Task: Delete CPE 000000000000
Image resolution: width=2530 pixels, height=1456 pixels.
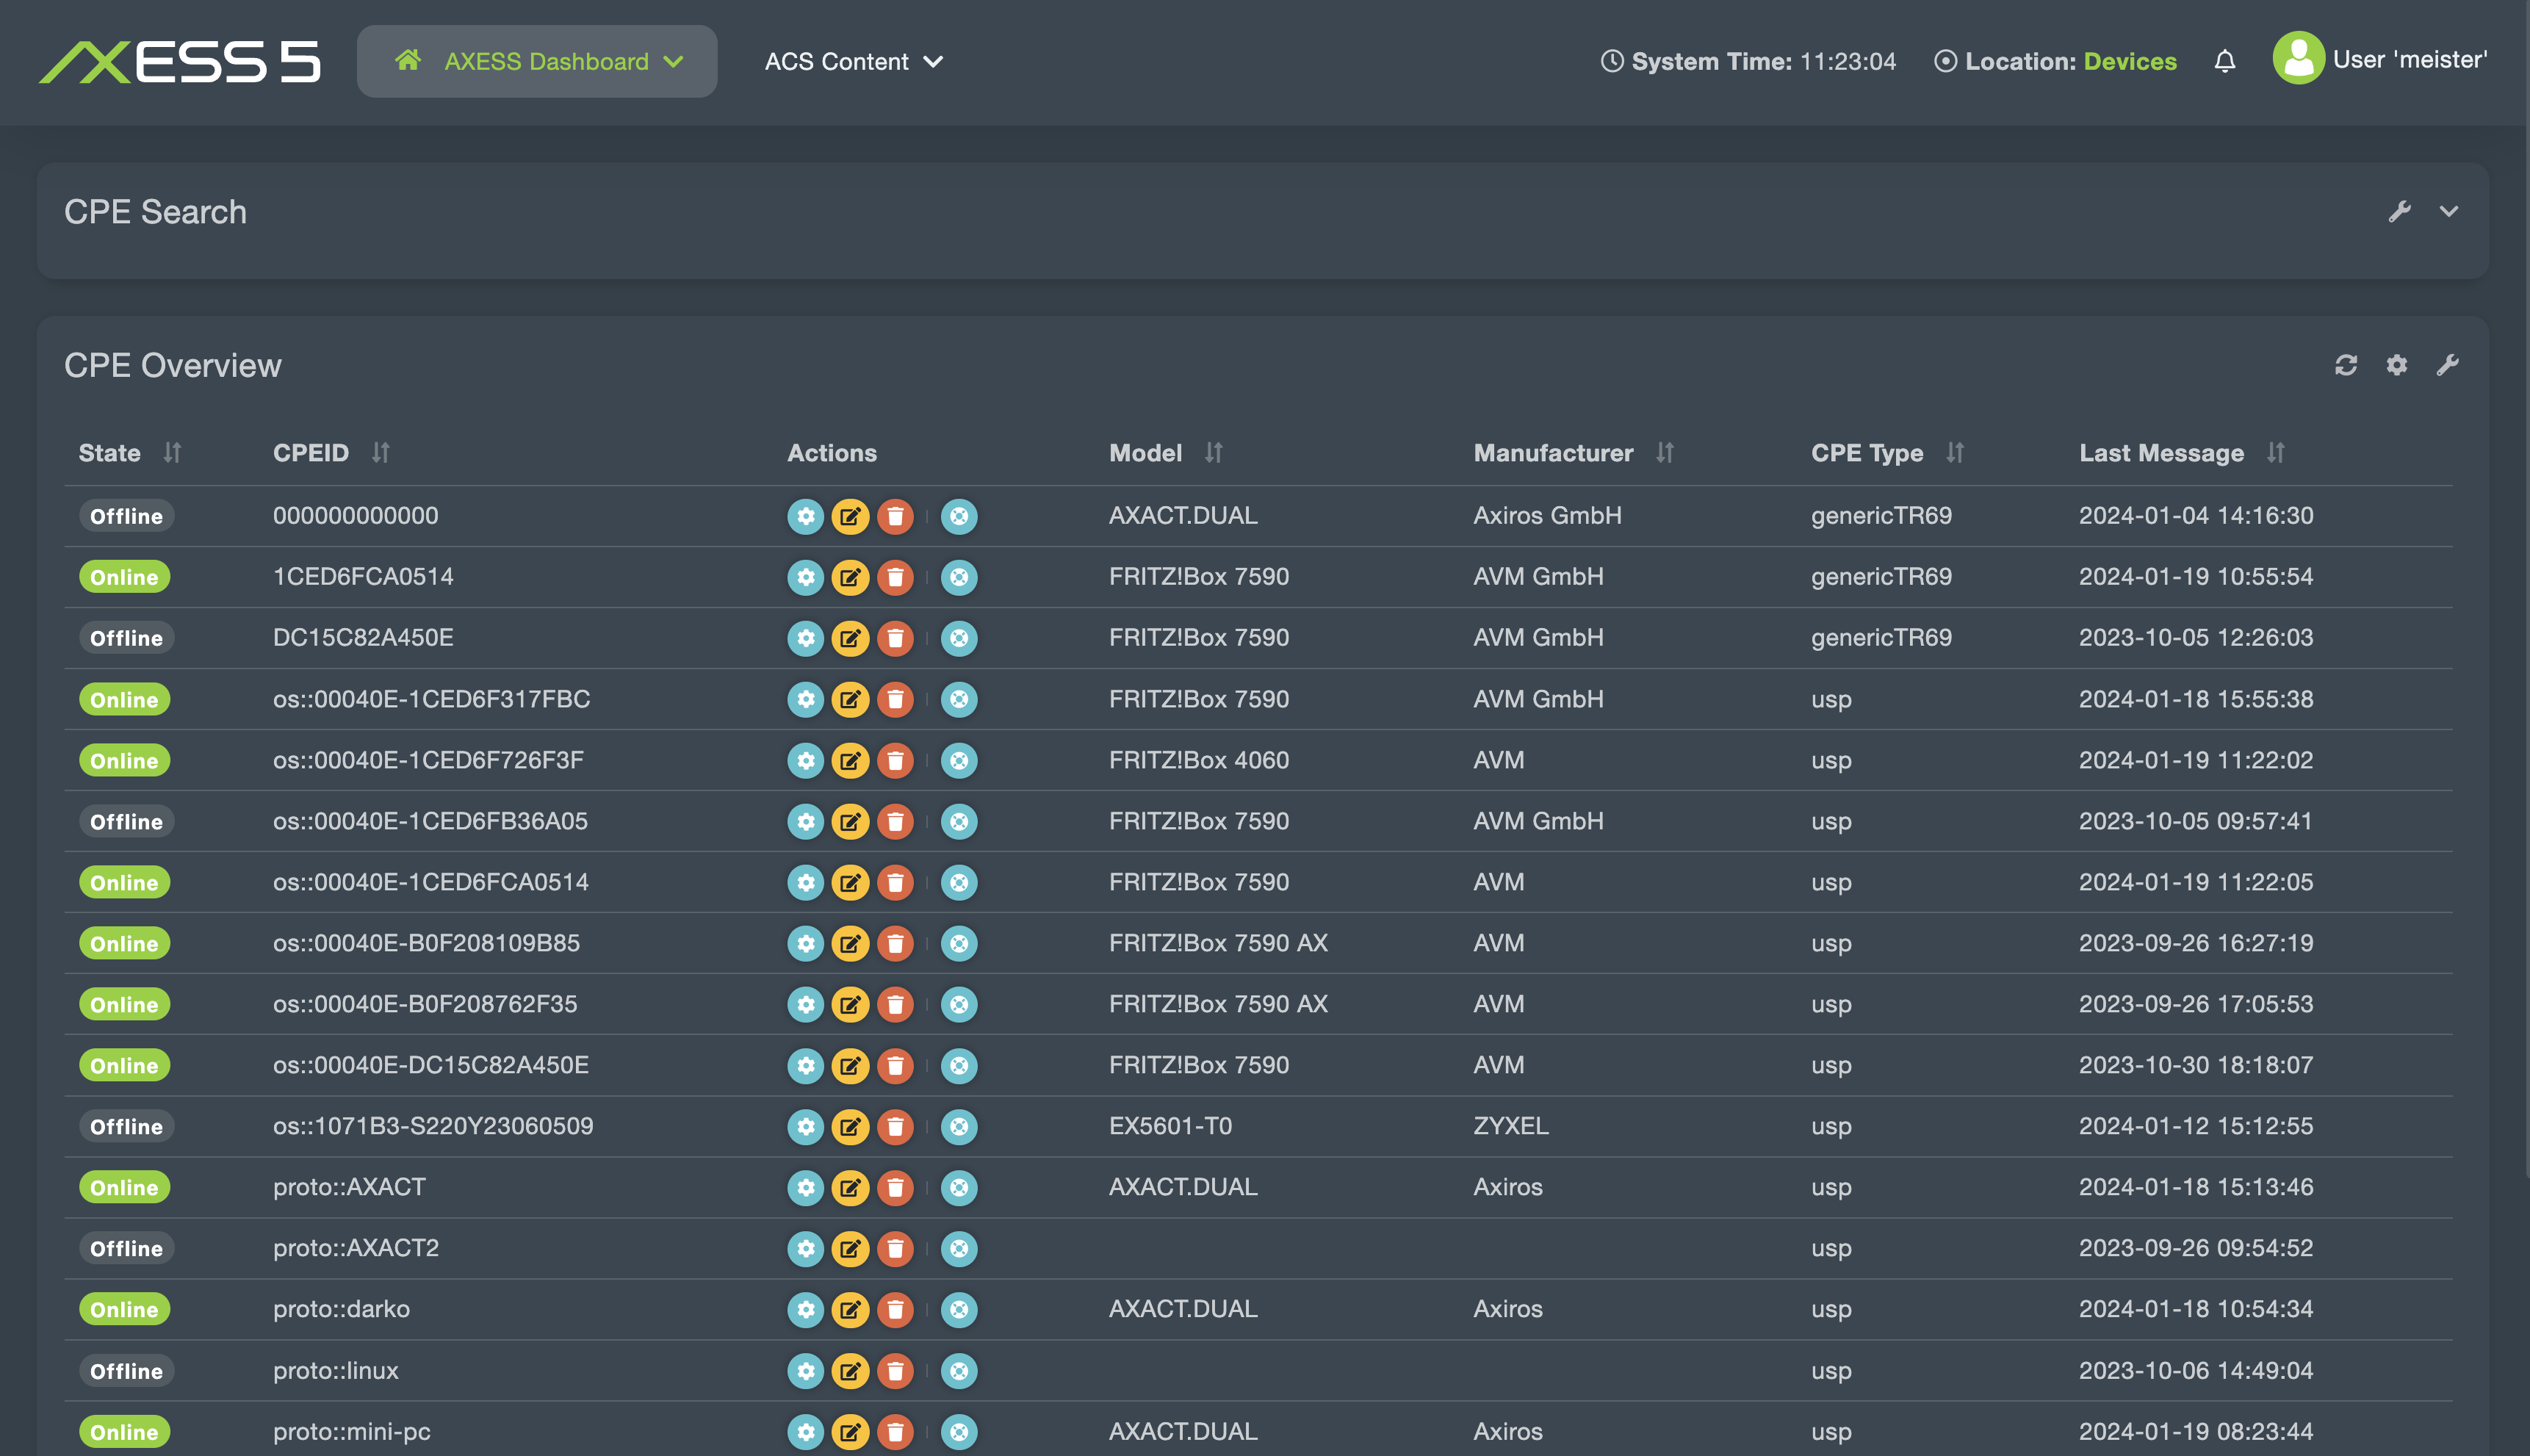Action: (895, 516)
